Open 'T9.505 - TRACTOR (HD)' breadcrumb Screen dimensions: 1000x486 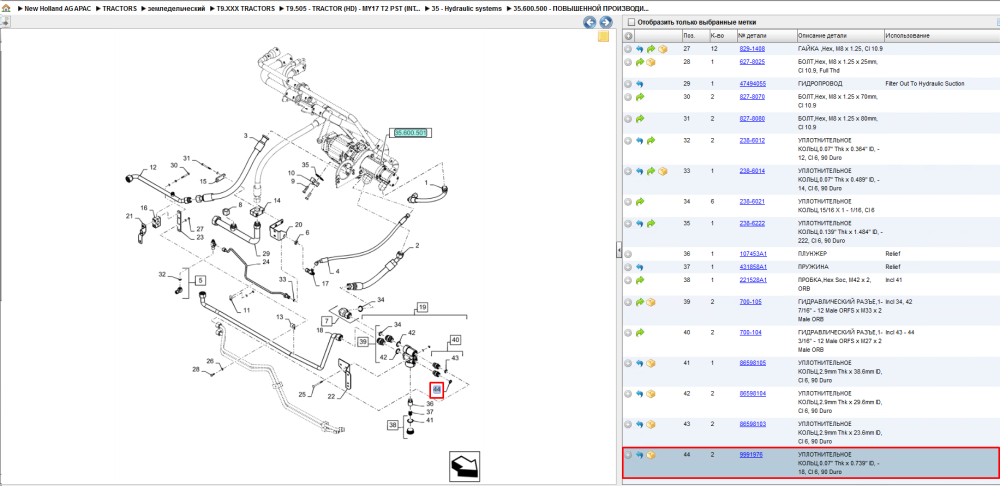[x=353, y=9]
